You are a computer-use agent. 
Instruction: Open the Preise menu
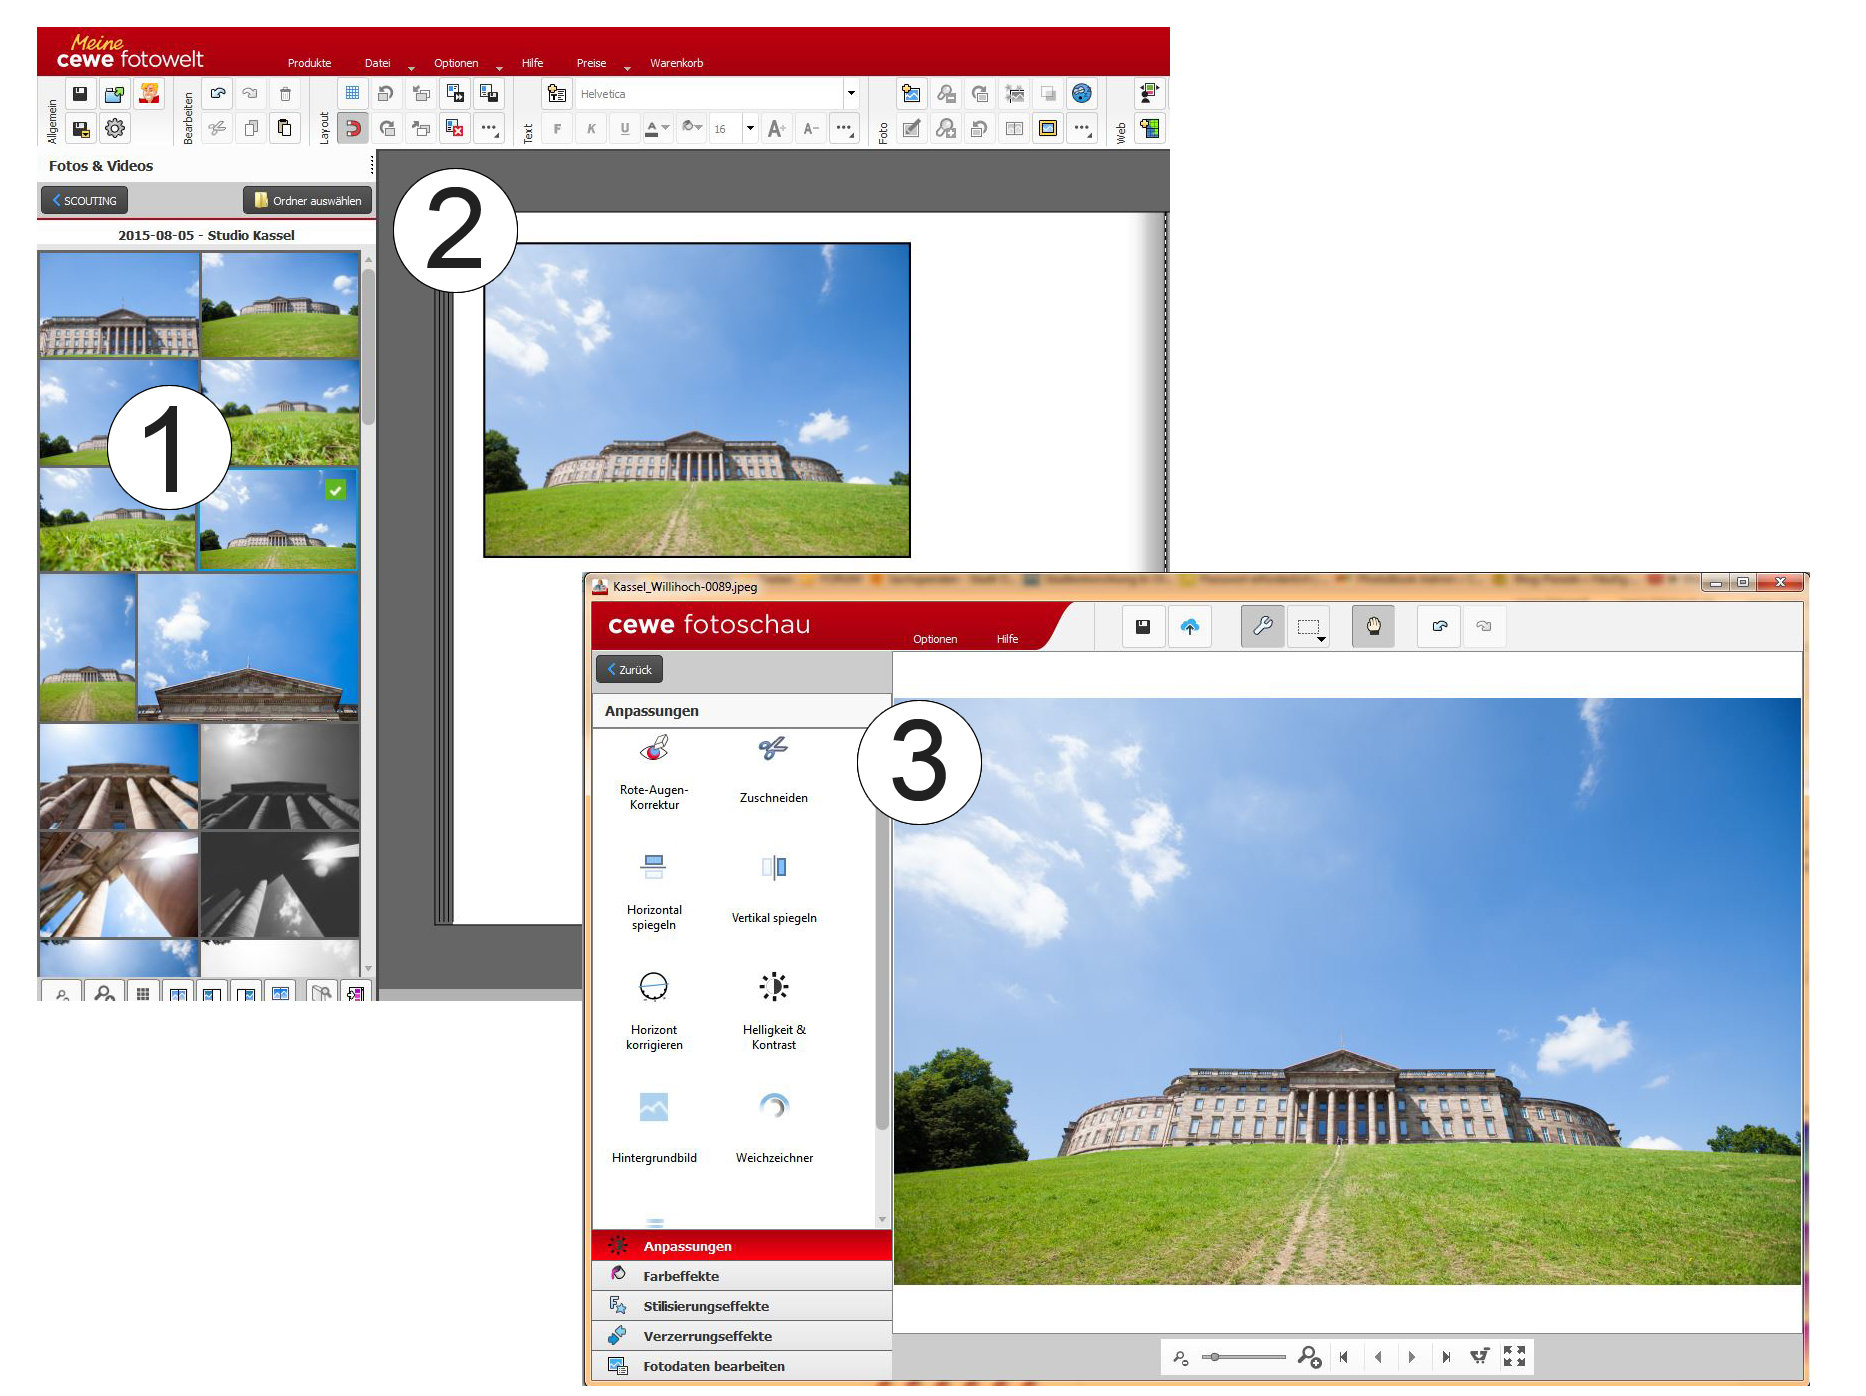tap(591, 63)
